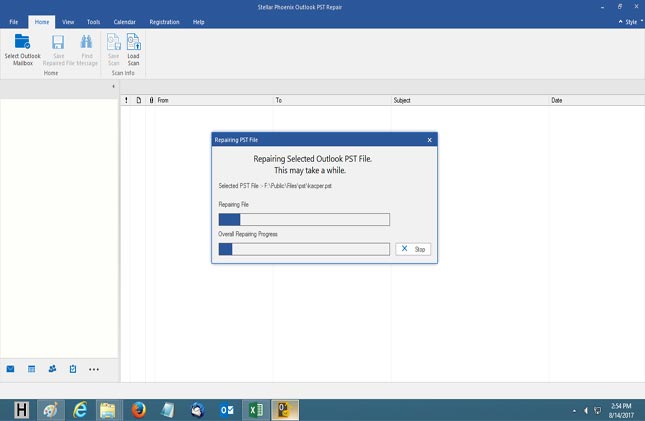Image resolution: width=645 pixels, height=421 pixels.
Task: Click the Stellar PST Repair taskbar icon
Action: pyautogui.click(x=285, y=410)
